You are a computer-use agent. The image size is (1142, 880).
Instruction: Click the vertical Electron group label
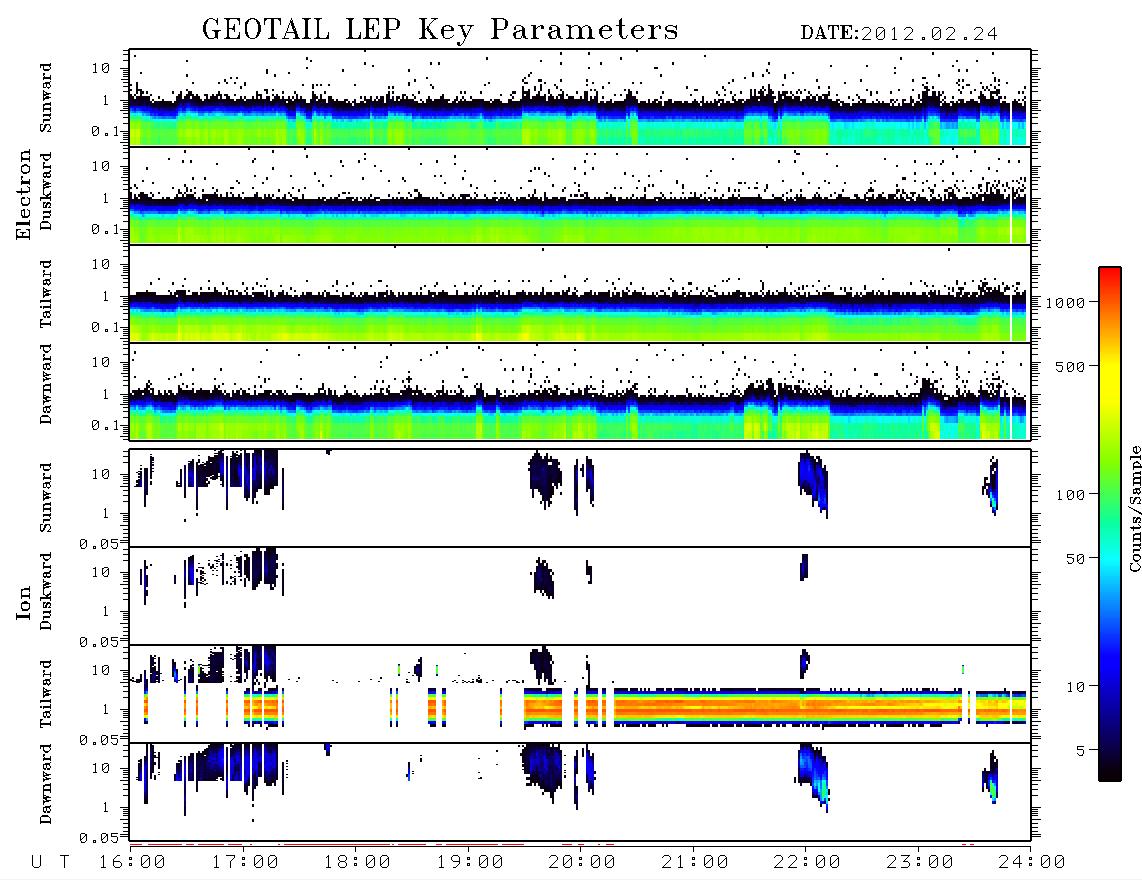pyautogui.click(x=23, y=195)
